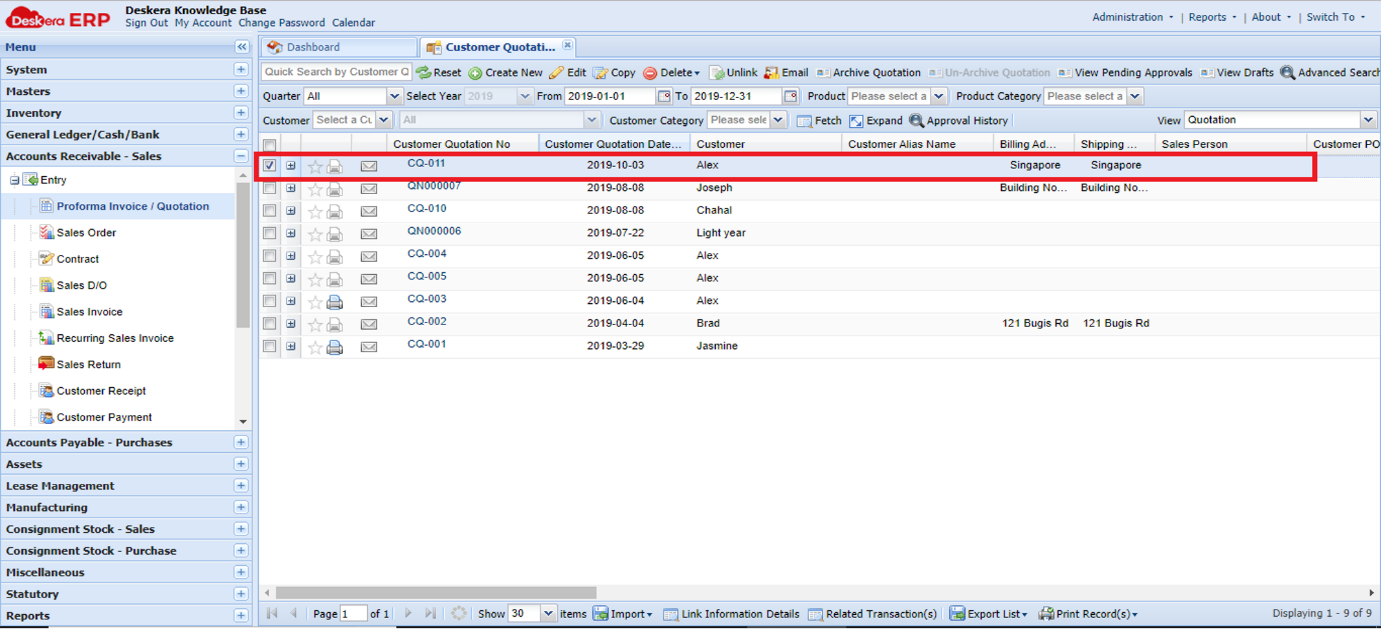This screenshot has height=629, width=1381.
Task: Open the View Quotation dropdown
Action: (x=1368, y=120)
